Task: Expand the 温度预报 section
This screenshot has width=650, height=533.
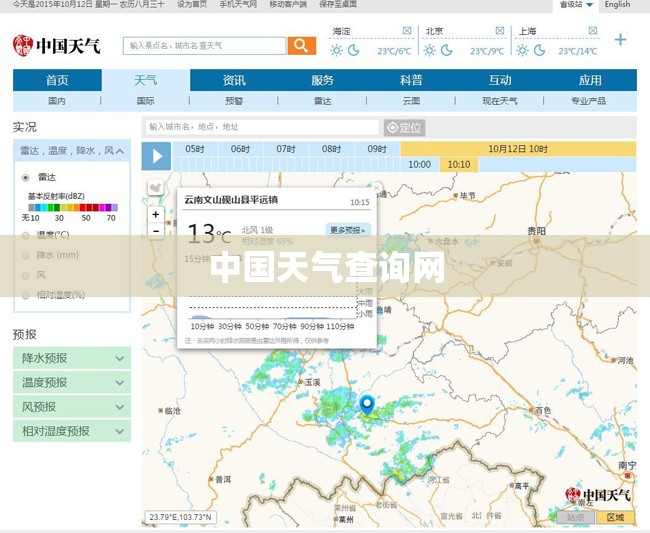Action: (x=72, y=383)
